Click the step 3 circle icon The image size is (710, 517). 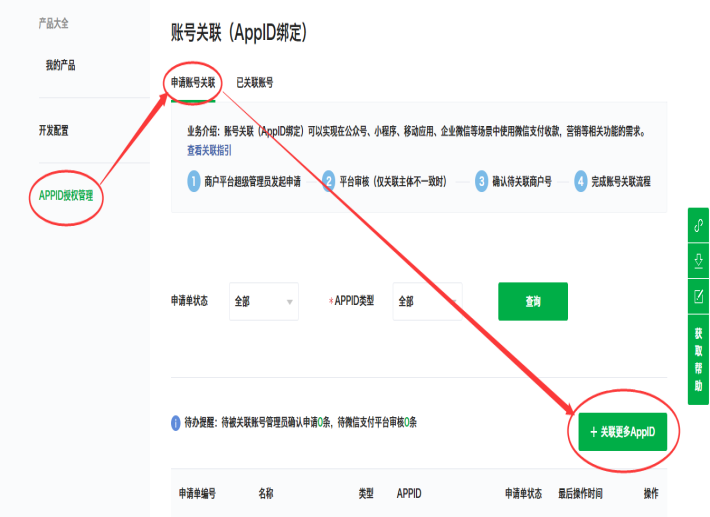click(x=482, y=181)
